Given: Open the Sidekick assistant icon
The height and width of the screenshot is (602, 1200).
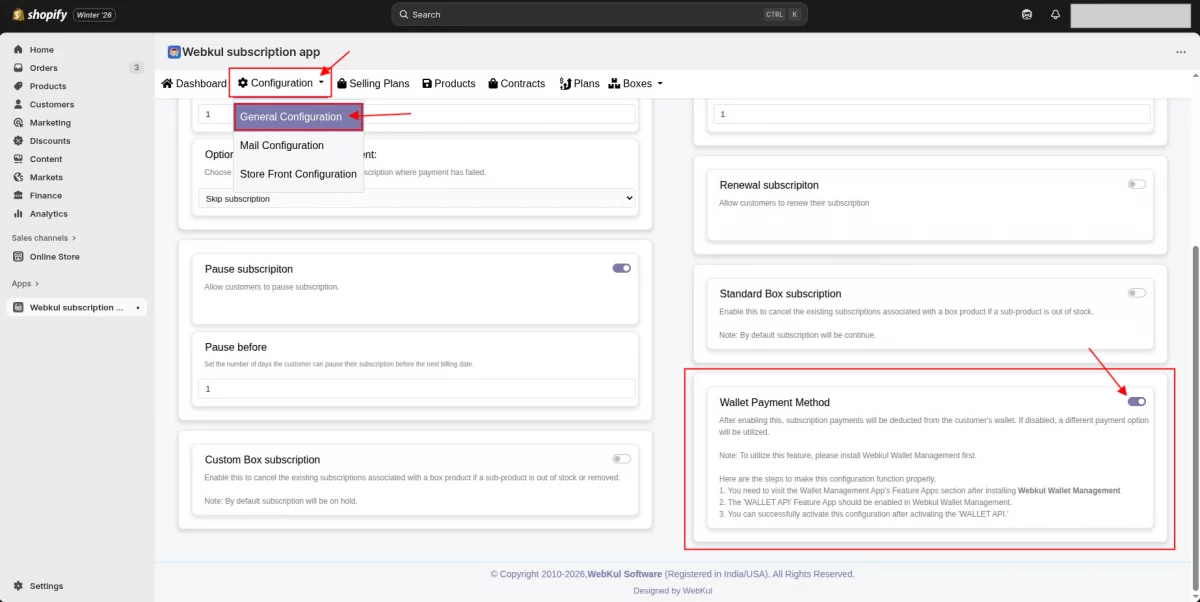Looking at the screenshot, I should pos(1027,14).
